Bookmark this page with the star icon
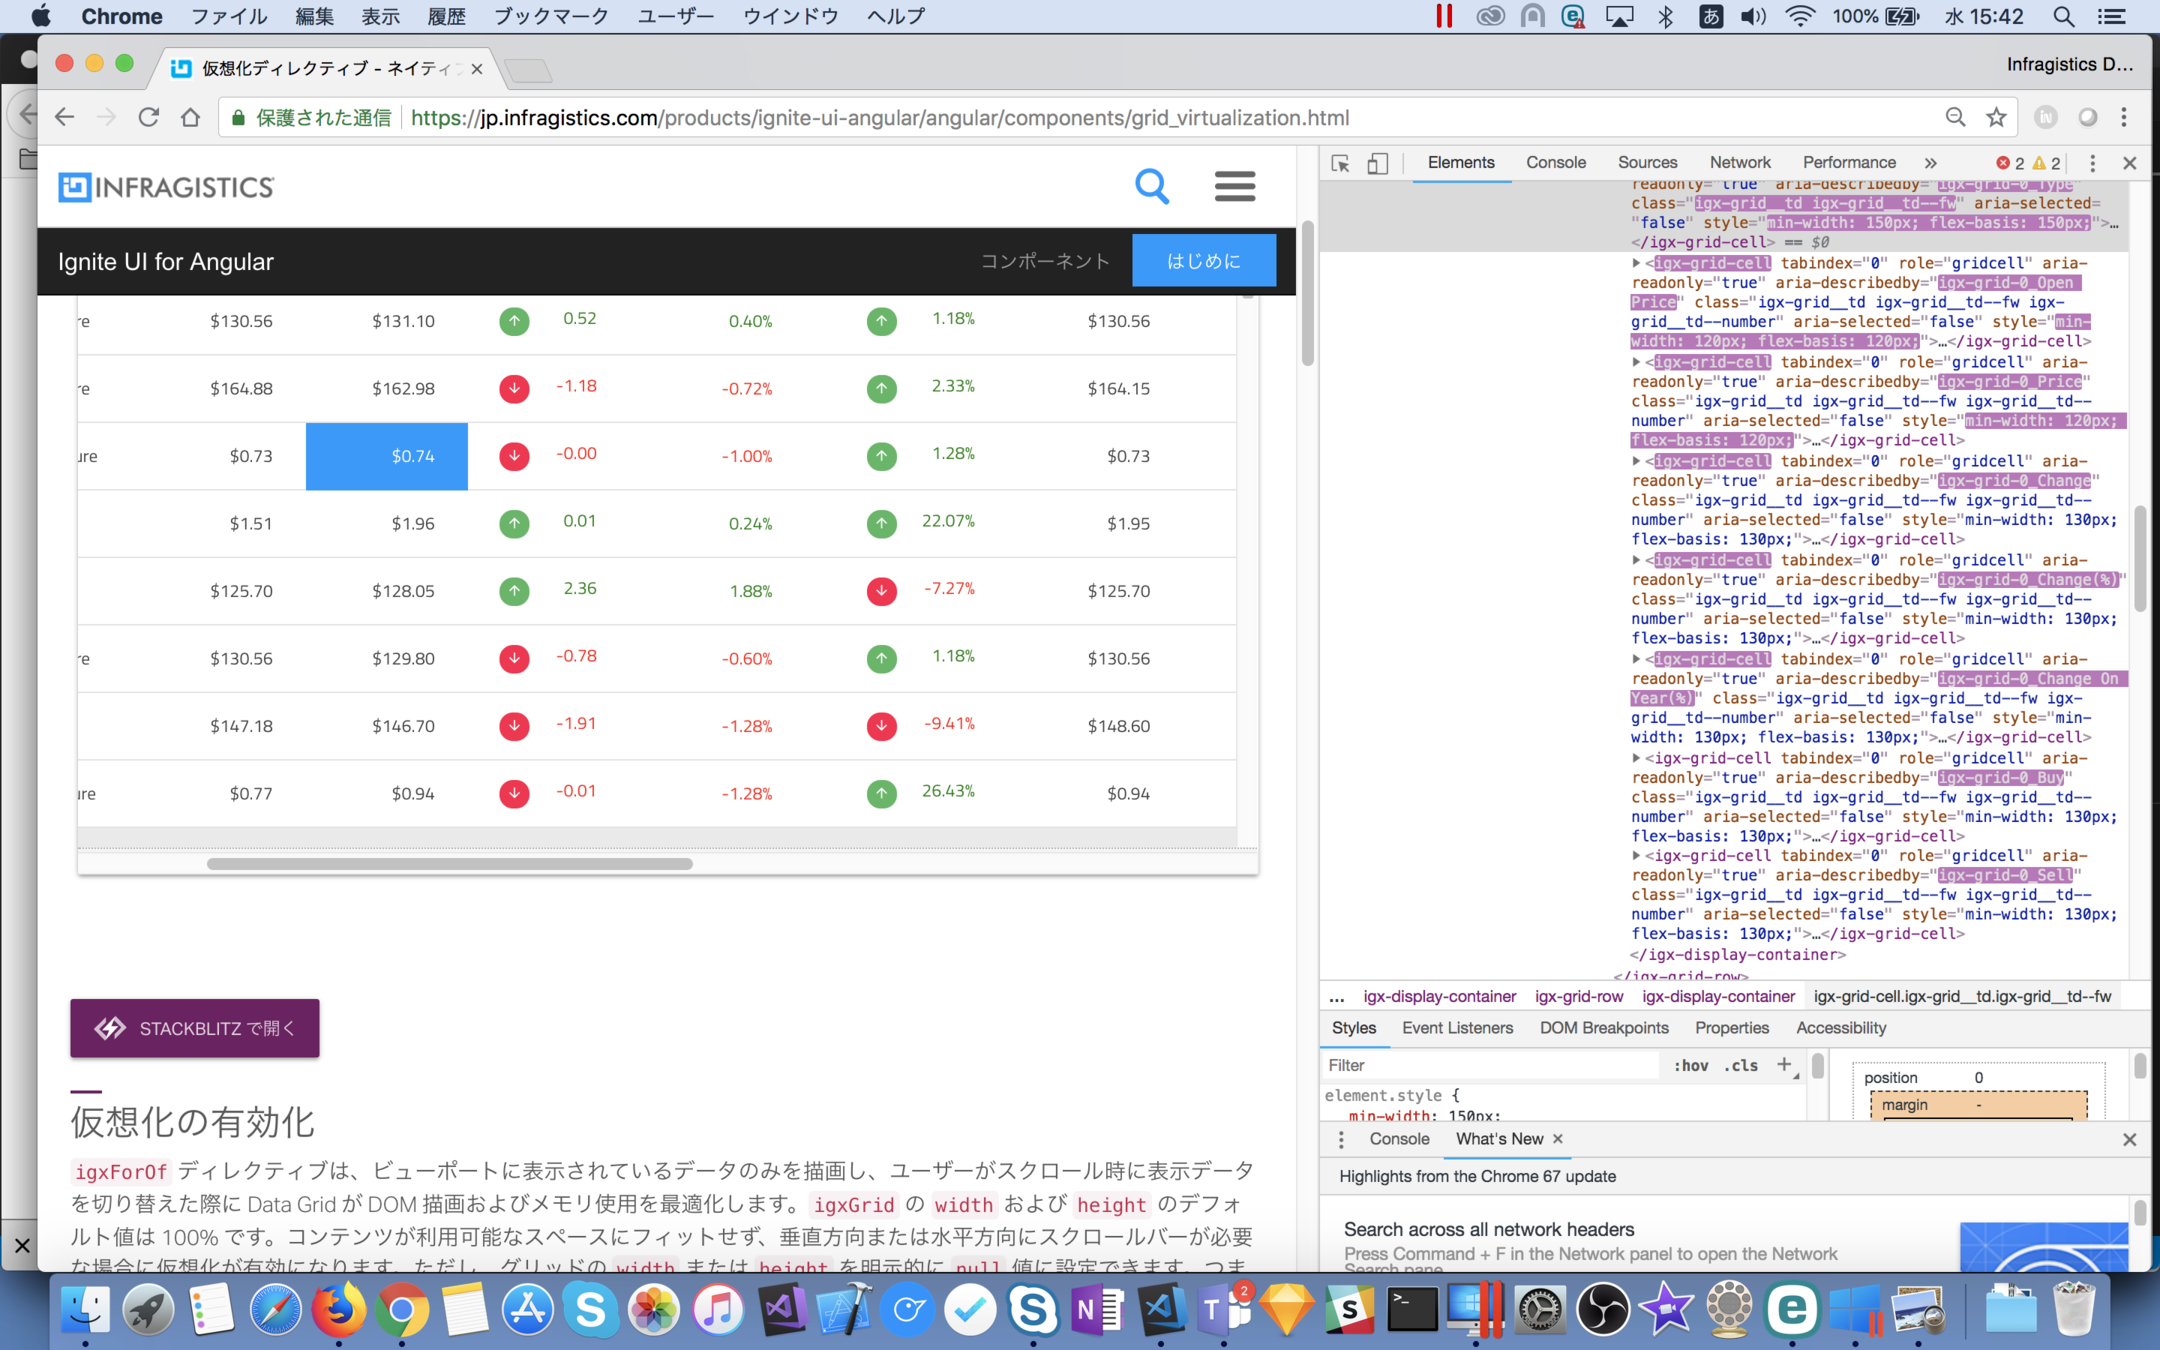 tap(1996, 118)
